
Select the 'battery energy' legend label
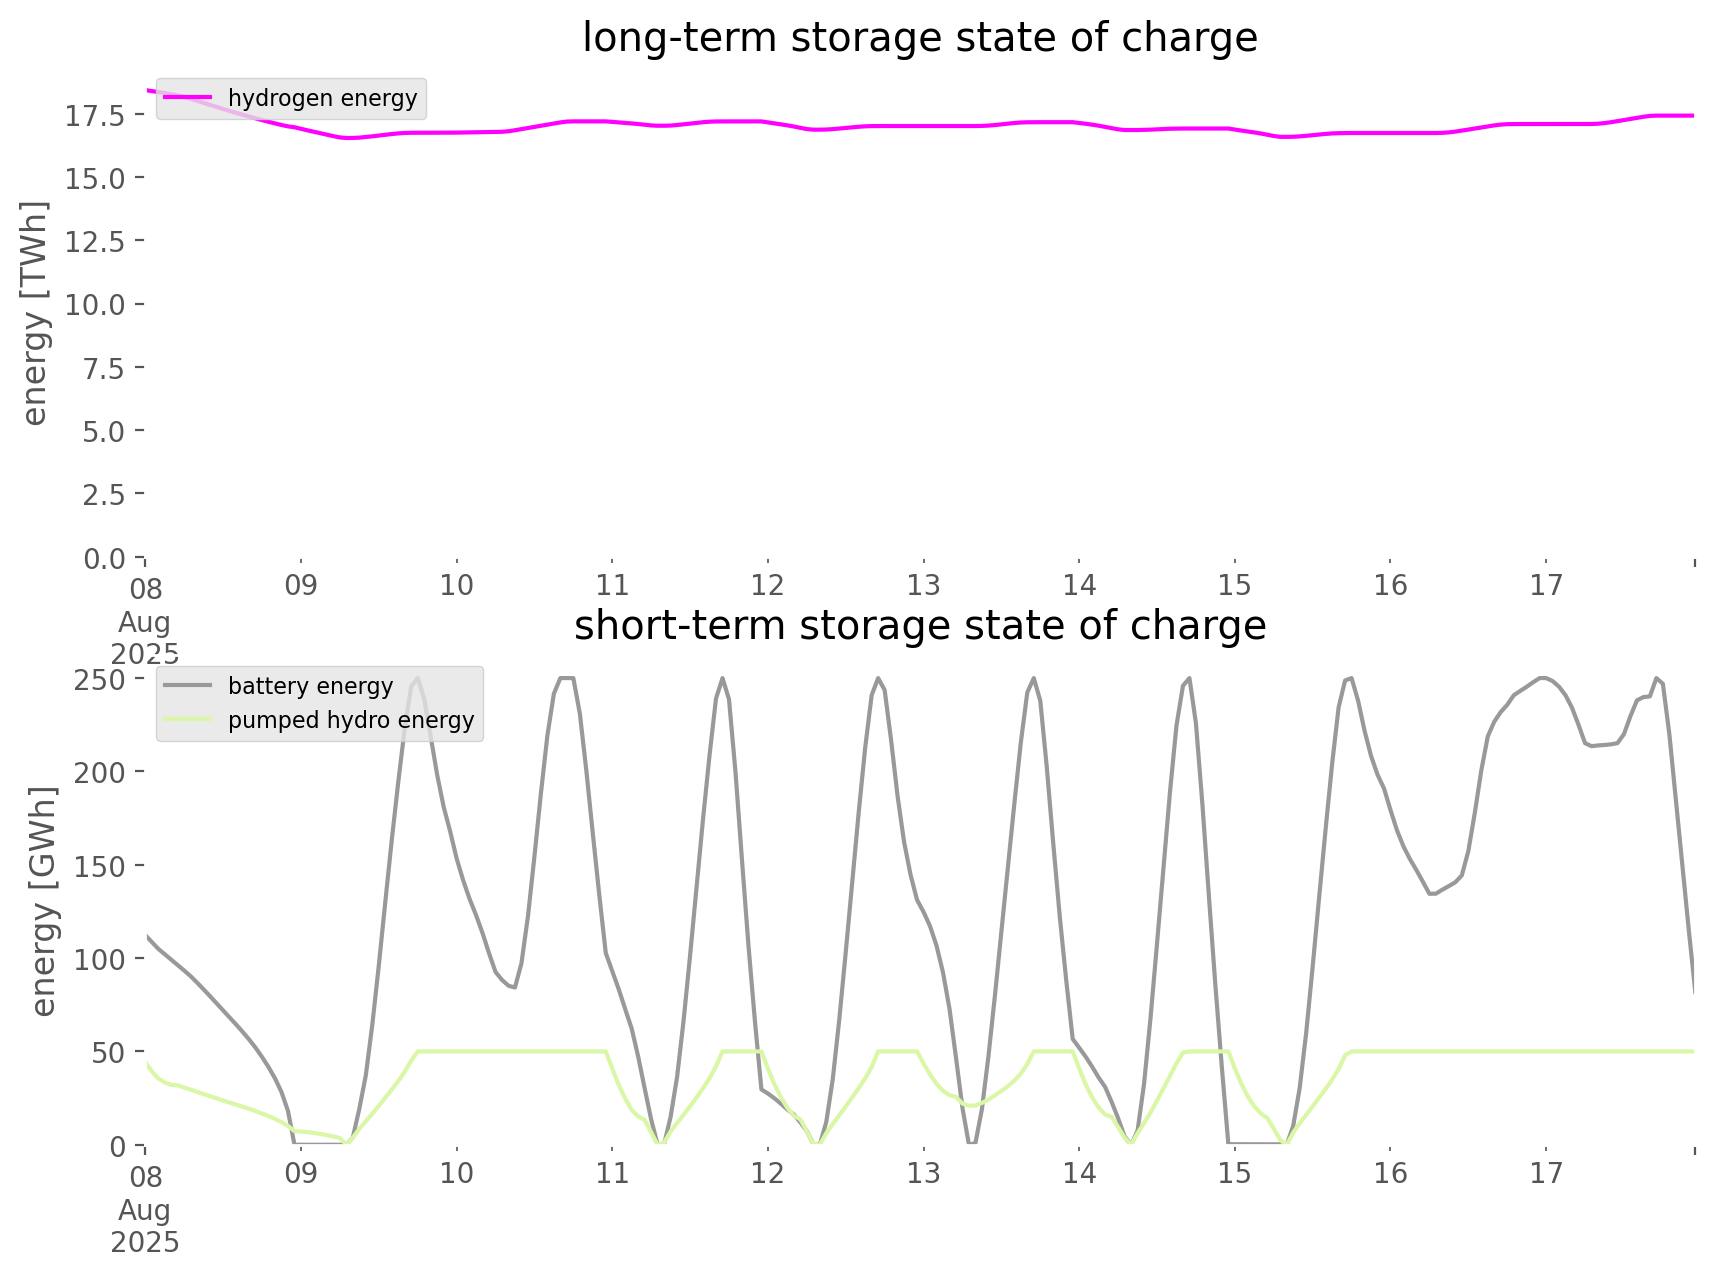[x=310, y=686]
